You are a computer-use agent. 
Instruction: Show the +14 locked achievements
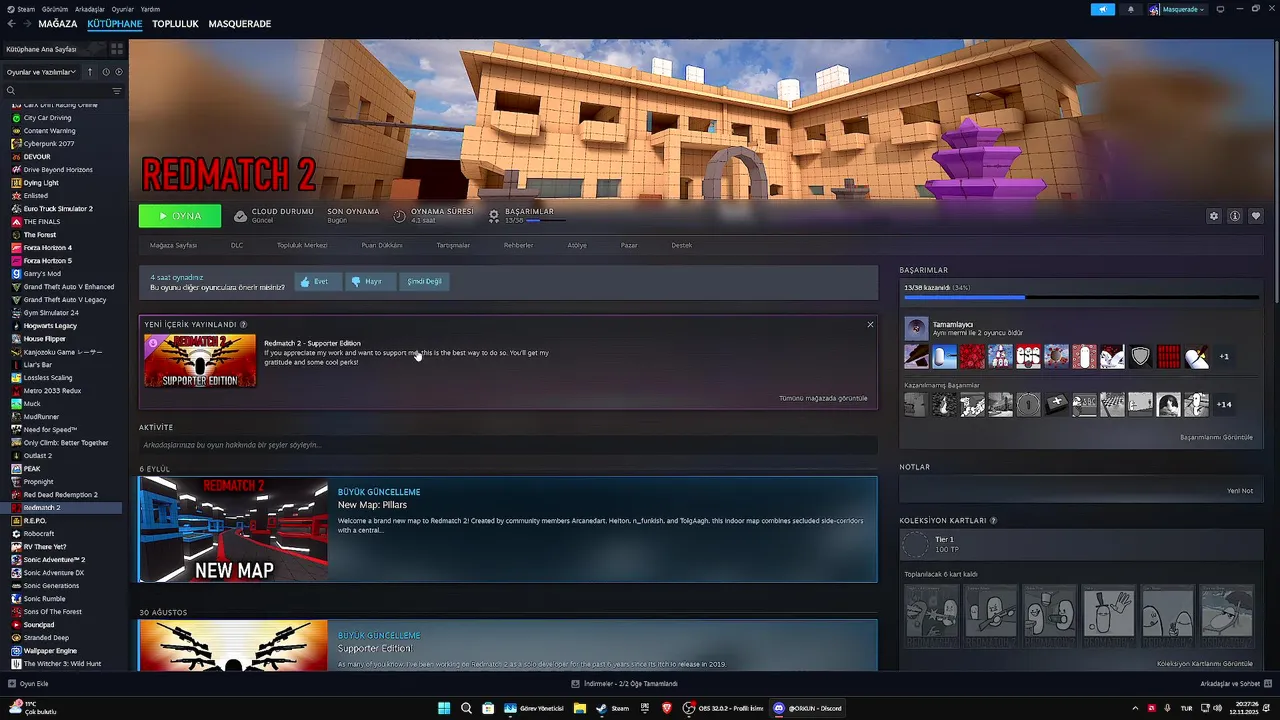tap(1224, 404)
